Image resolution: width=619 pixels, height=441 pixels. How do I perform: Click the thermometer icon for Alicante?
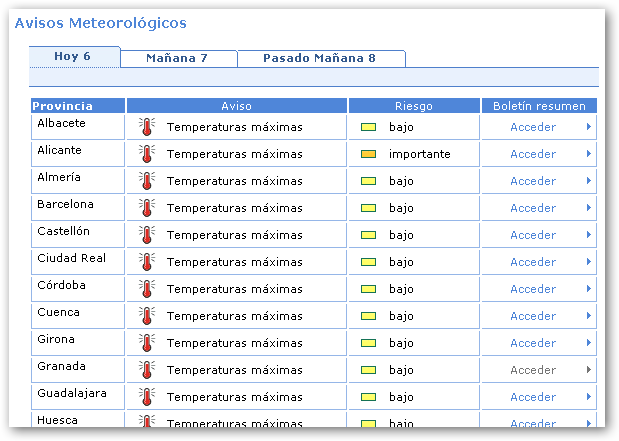(147, 154)
